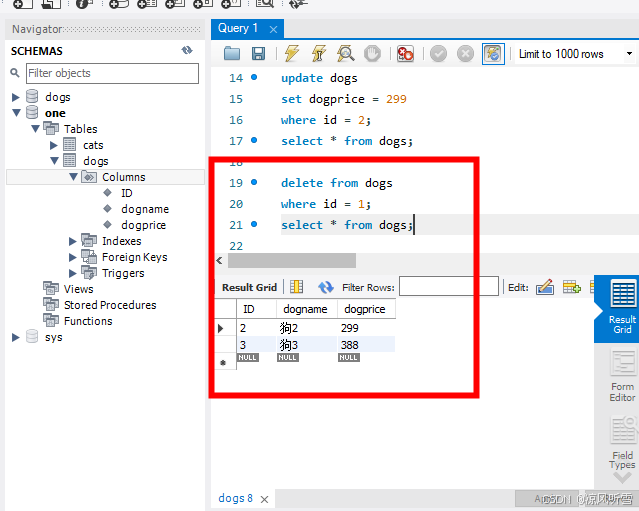
Task: Open a SQL script file folder icon
Action: pyautogui.click(x=232, y=53)
